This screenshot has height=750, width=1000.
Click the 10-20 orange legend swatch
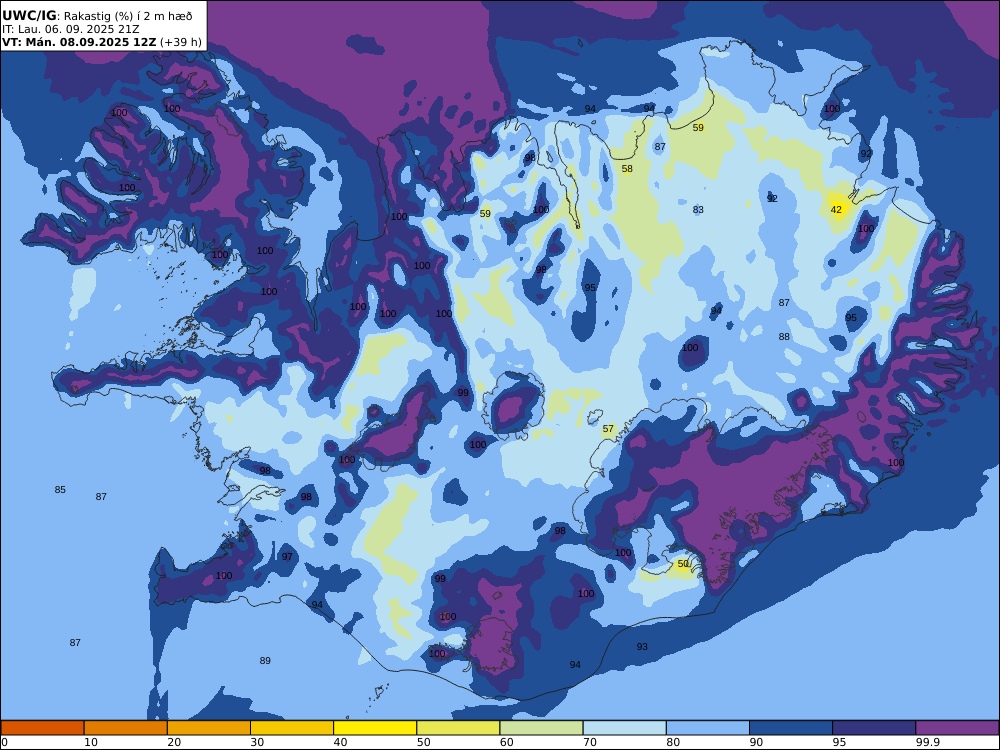click(x=126, y=728)
